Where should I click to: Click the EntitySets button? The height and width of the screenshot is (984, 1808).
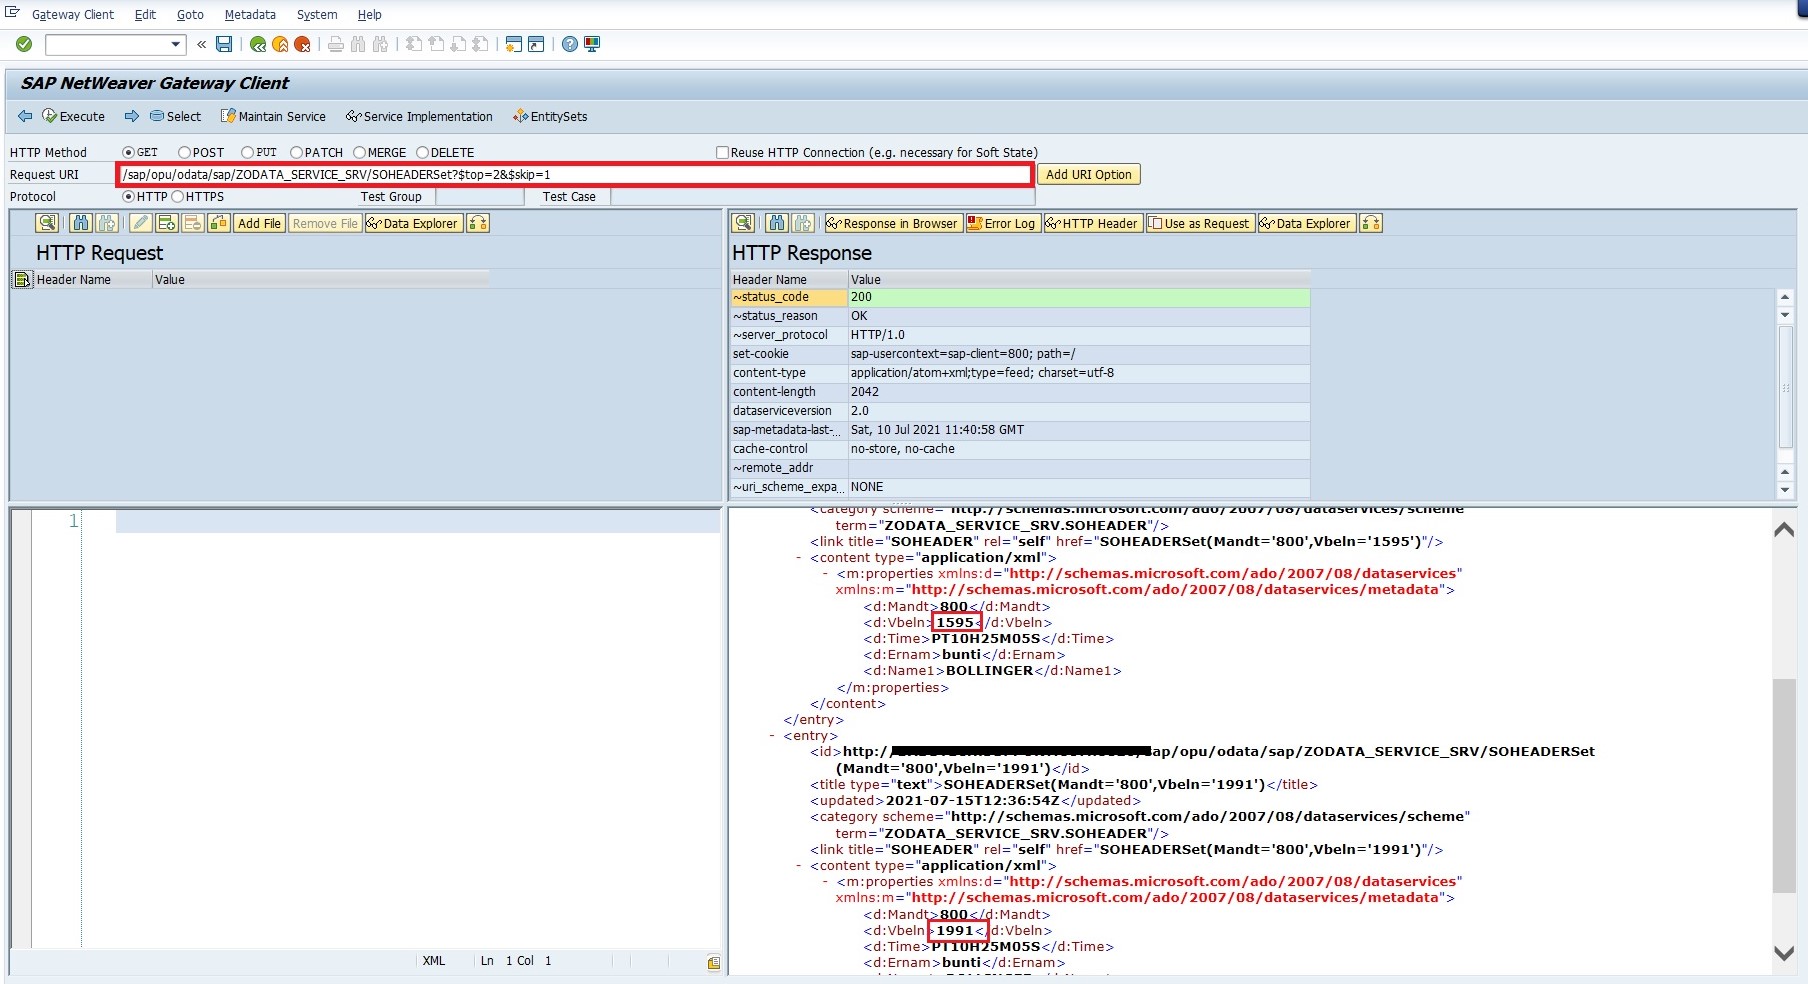pos(550,116)
